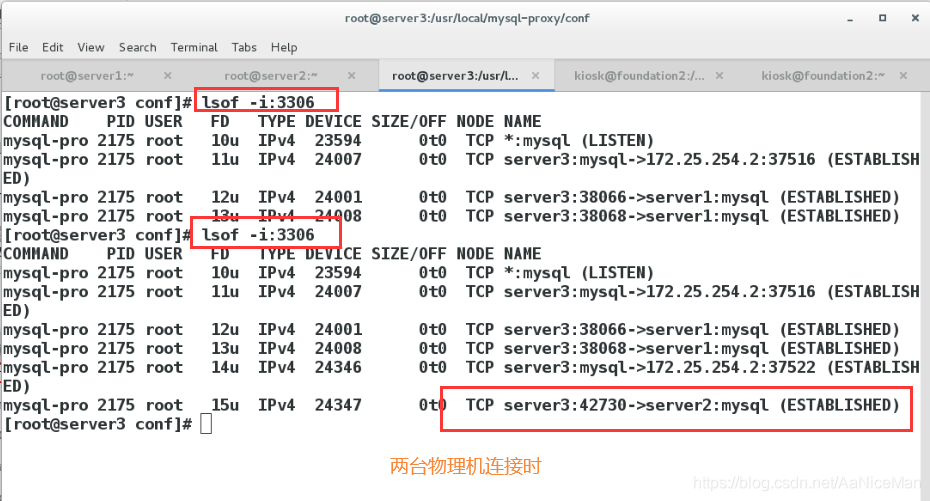The image size is (930, 501).
Task: Open the File menu
Action: tap(18, 47)
